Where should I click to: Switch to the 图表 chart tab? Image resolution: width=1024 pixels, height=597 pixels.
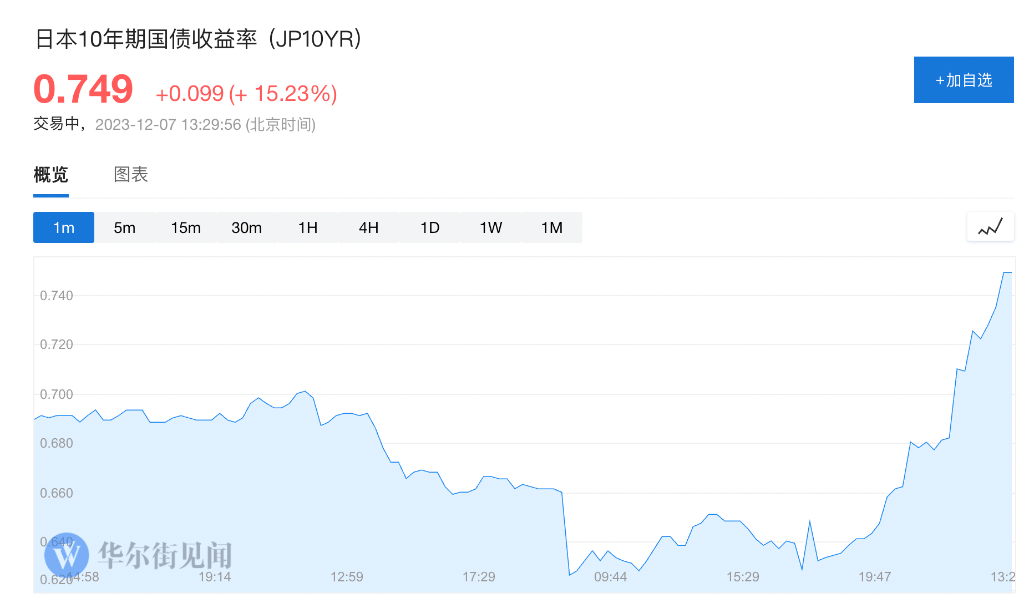(131, 174)
